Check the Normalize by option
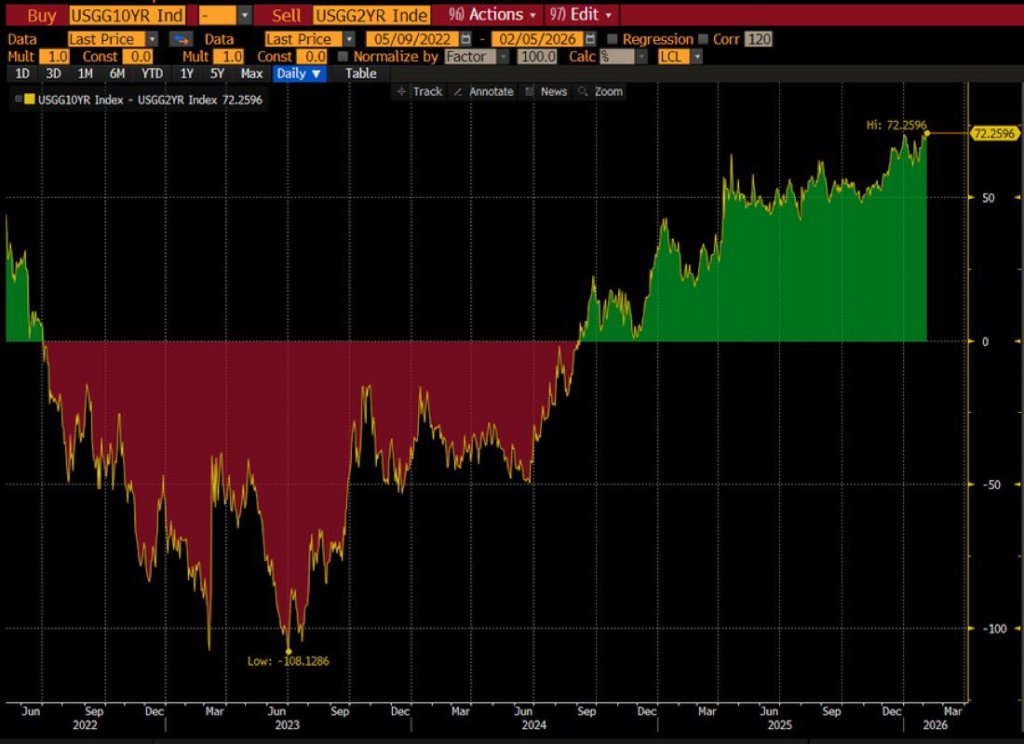Screen dimensions: 1024x744 pos(344,57)
